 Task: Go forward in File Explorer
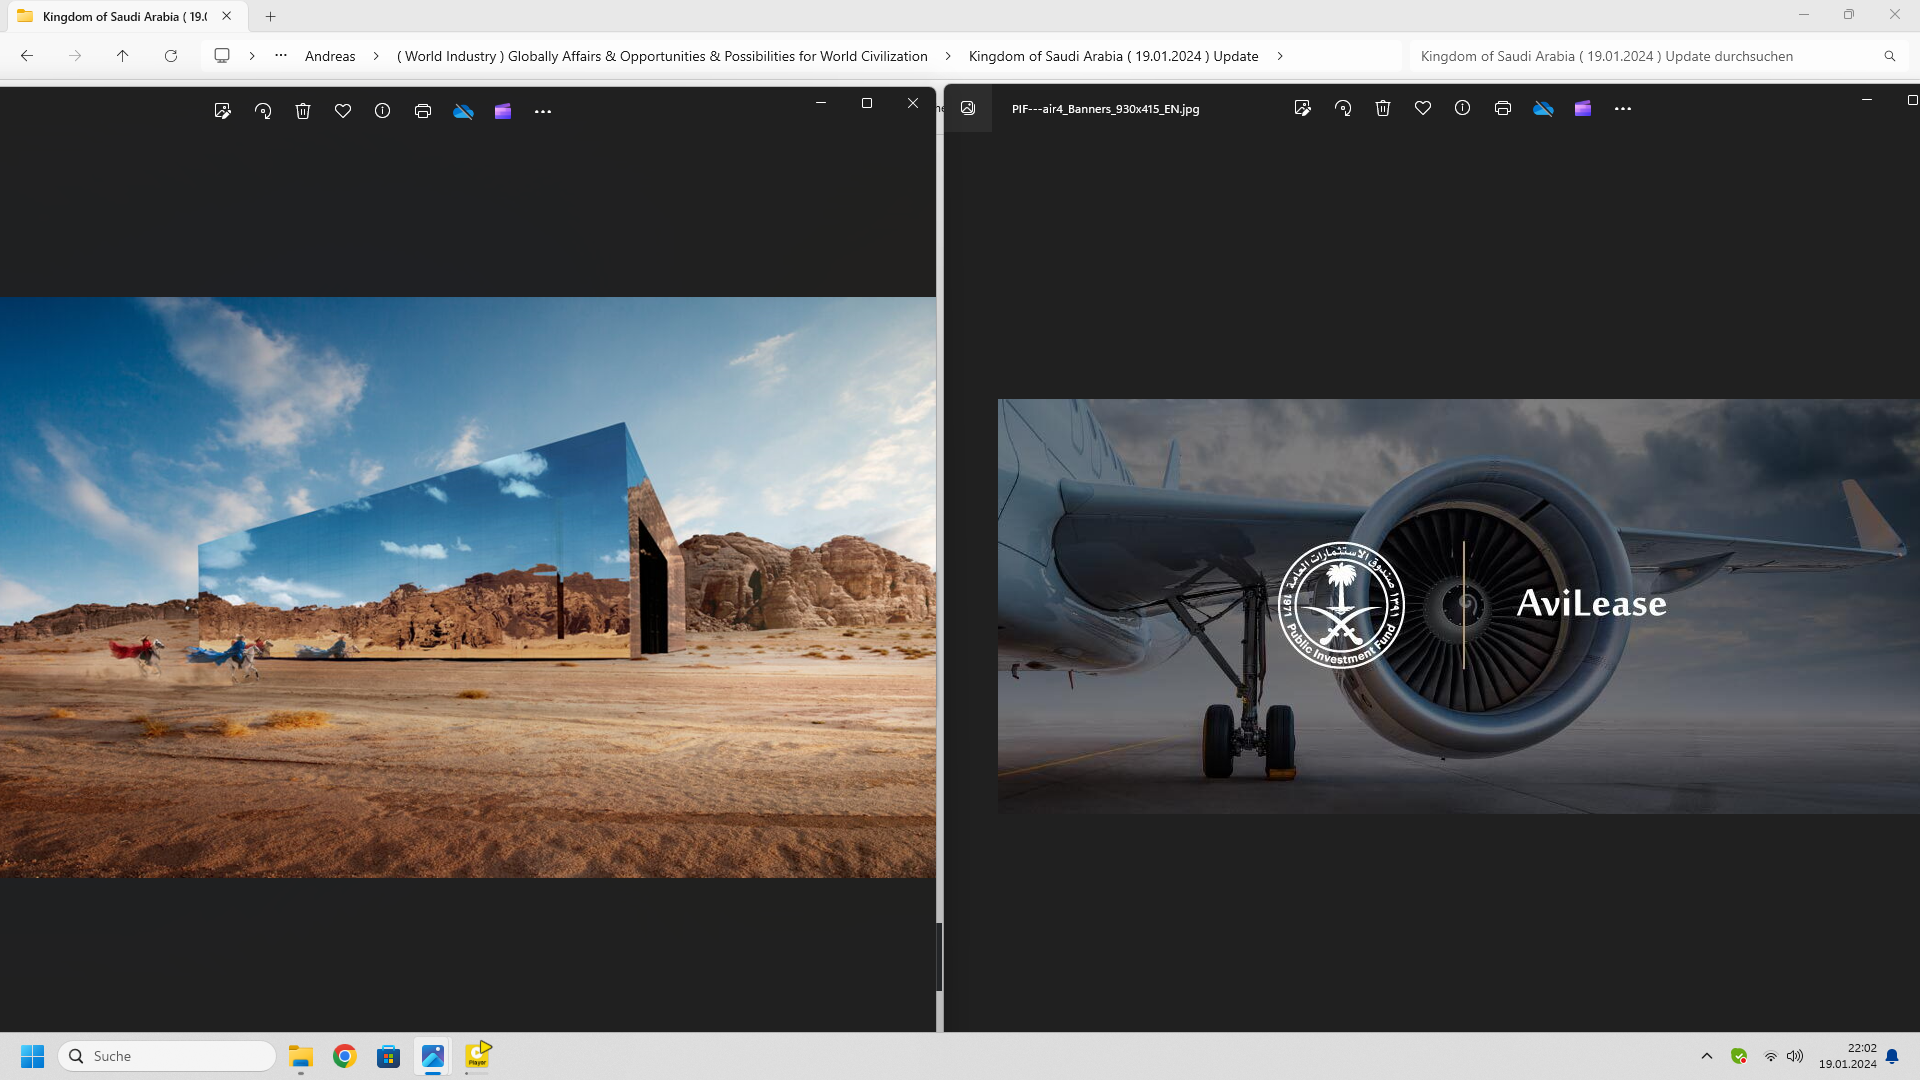(75, 56)
